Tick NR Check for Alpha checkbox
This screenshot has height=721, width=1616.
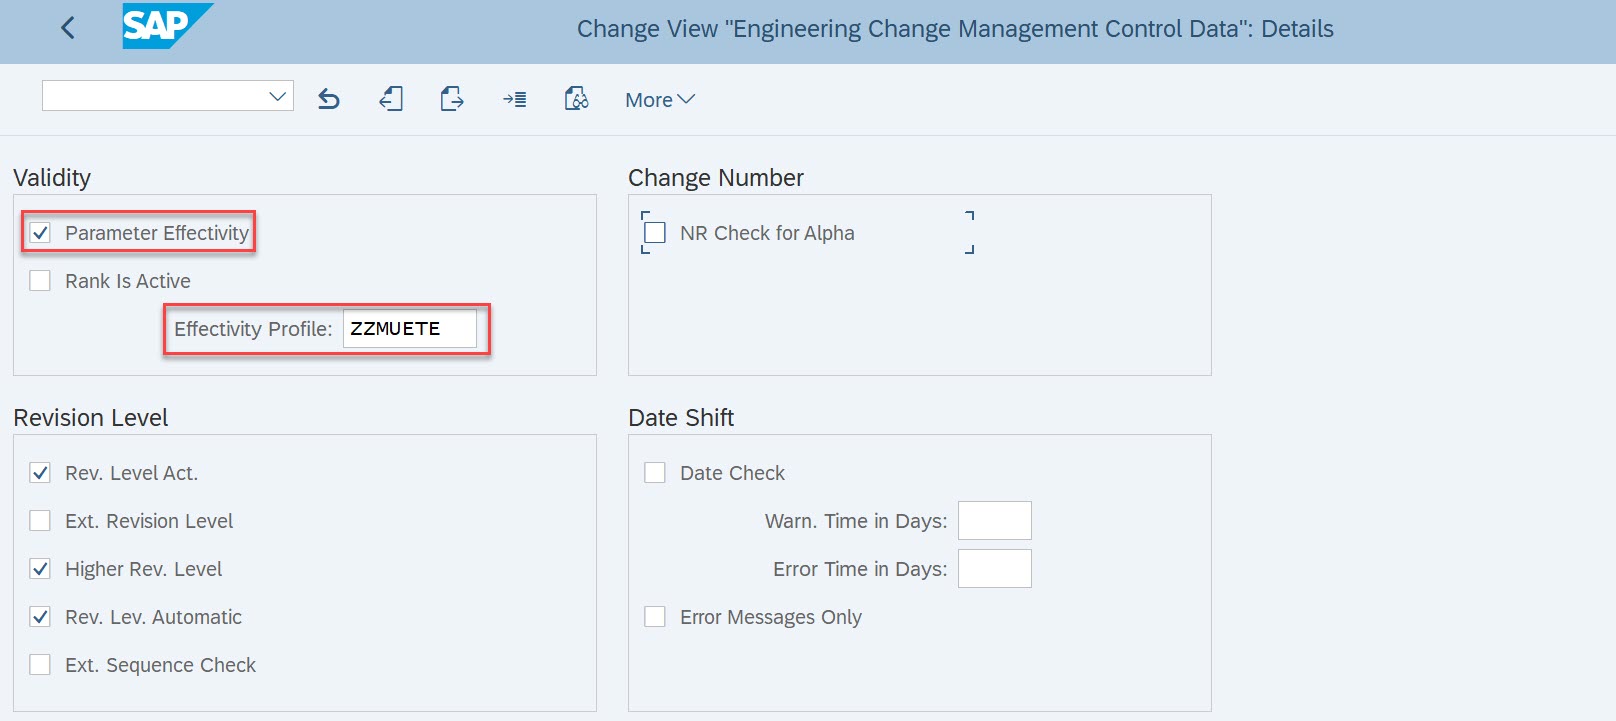(655, 233)
